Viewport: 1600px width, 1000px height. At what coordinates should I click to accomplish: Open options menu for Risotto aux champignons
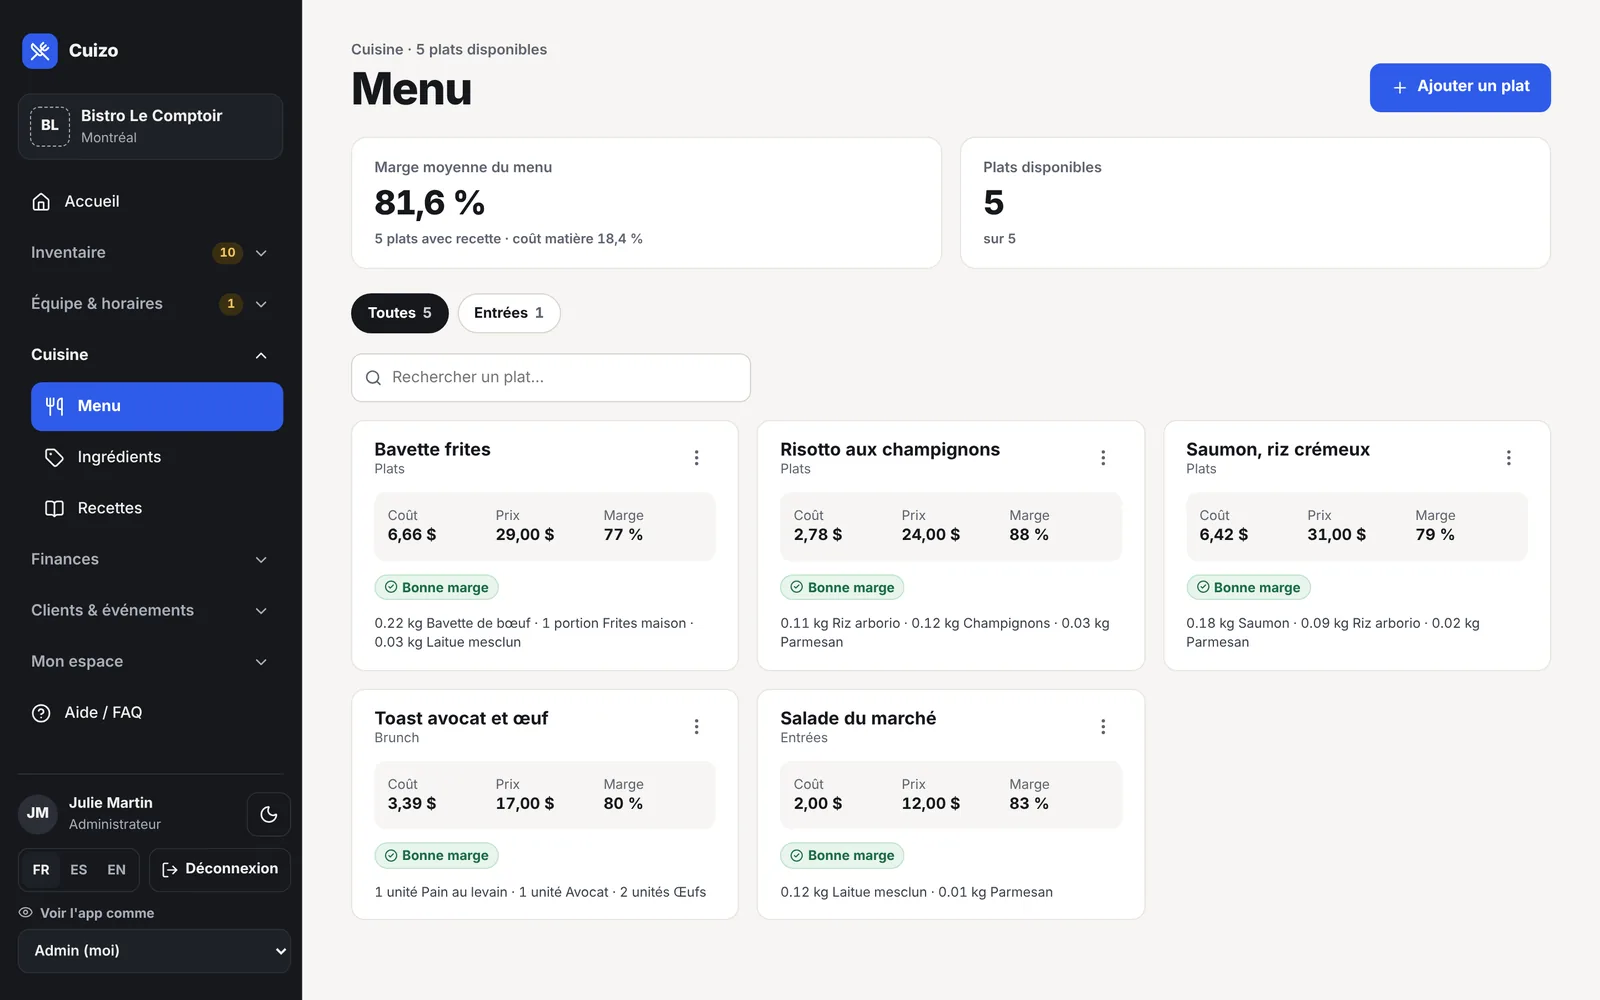pyautogui.click(x=1103, y=458)
